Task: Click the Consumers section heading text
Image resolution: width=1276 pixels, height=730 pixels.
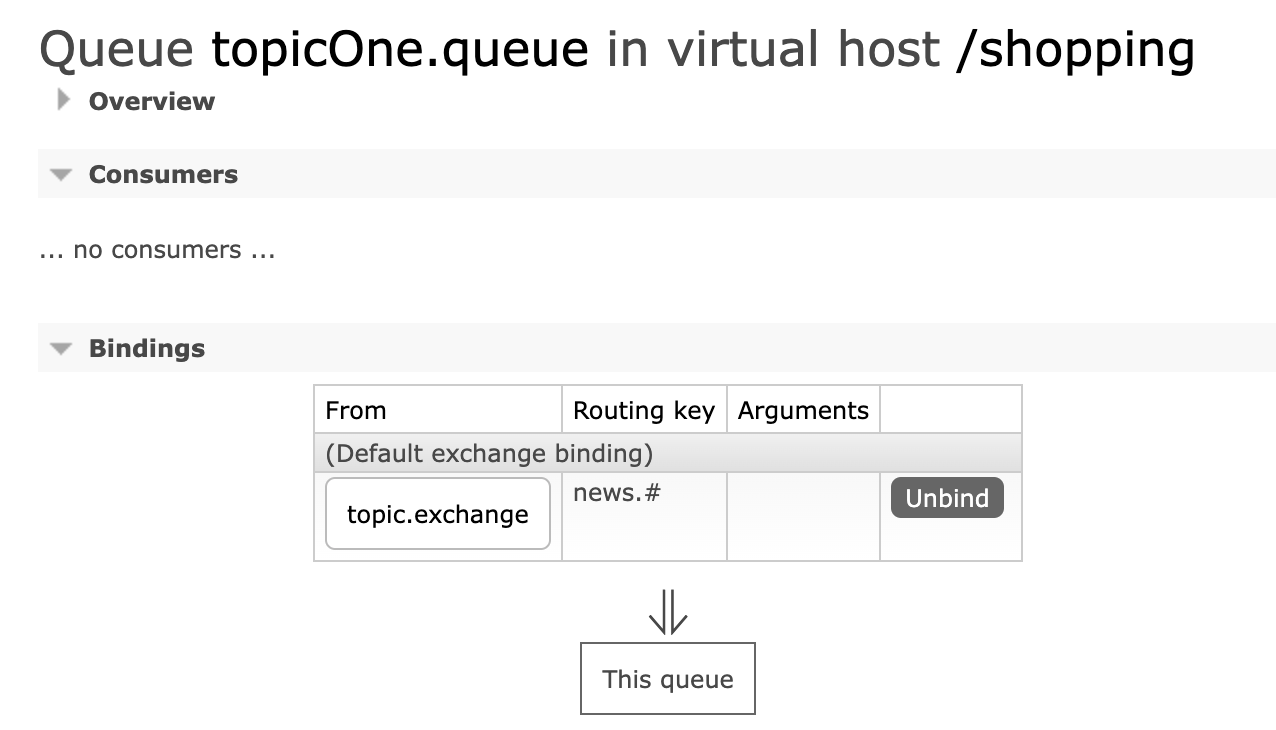Action: pos(163,174)
